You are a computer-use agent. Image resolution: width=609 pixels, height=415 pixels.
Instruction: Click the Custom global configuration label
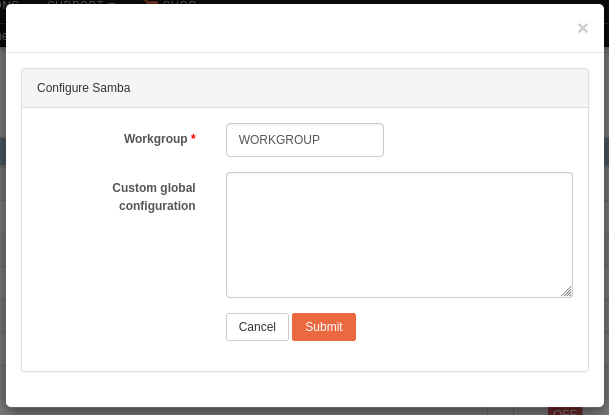154,197
